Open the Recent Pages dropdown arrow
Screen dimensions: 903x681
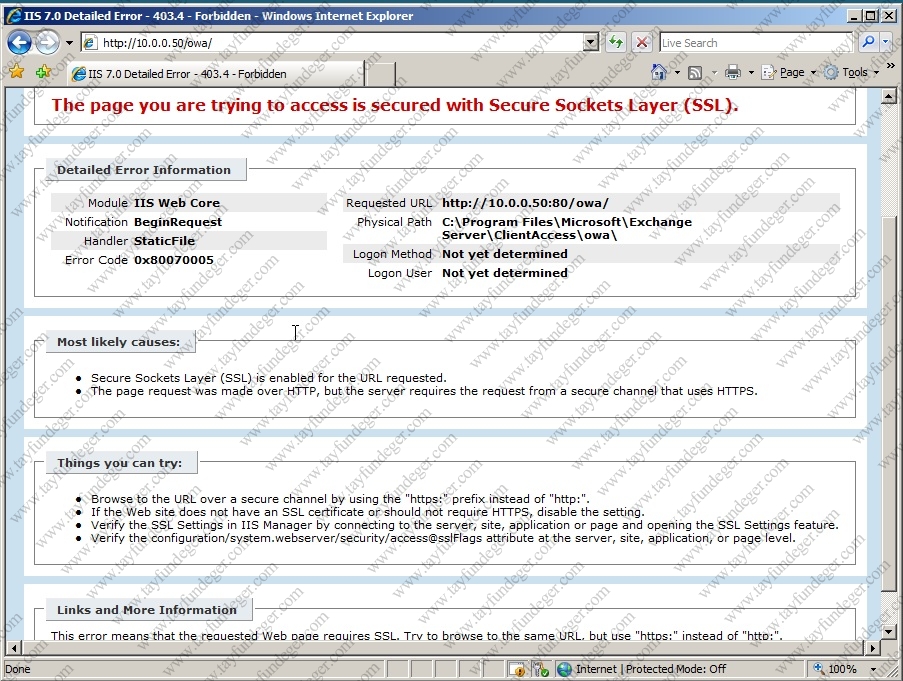[69, 43]
